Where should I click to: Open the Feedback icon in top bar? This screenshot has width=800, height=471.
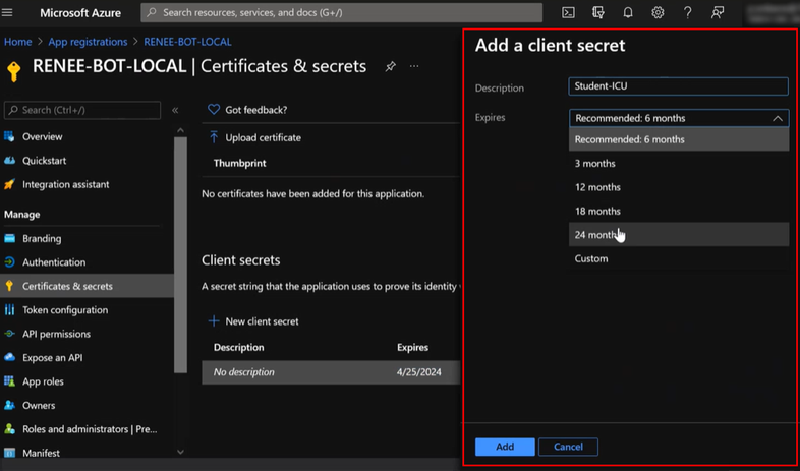click(x=717, y=13)
